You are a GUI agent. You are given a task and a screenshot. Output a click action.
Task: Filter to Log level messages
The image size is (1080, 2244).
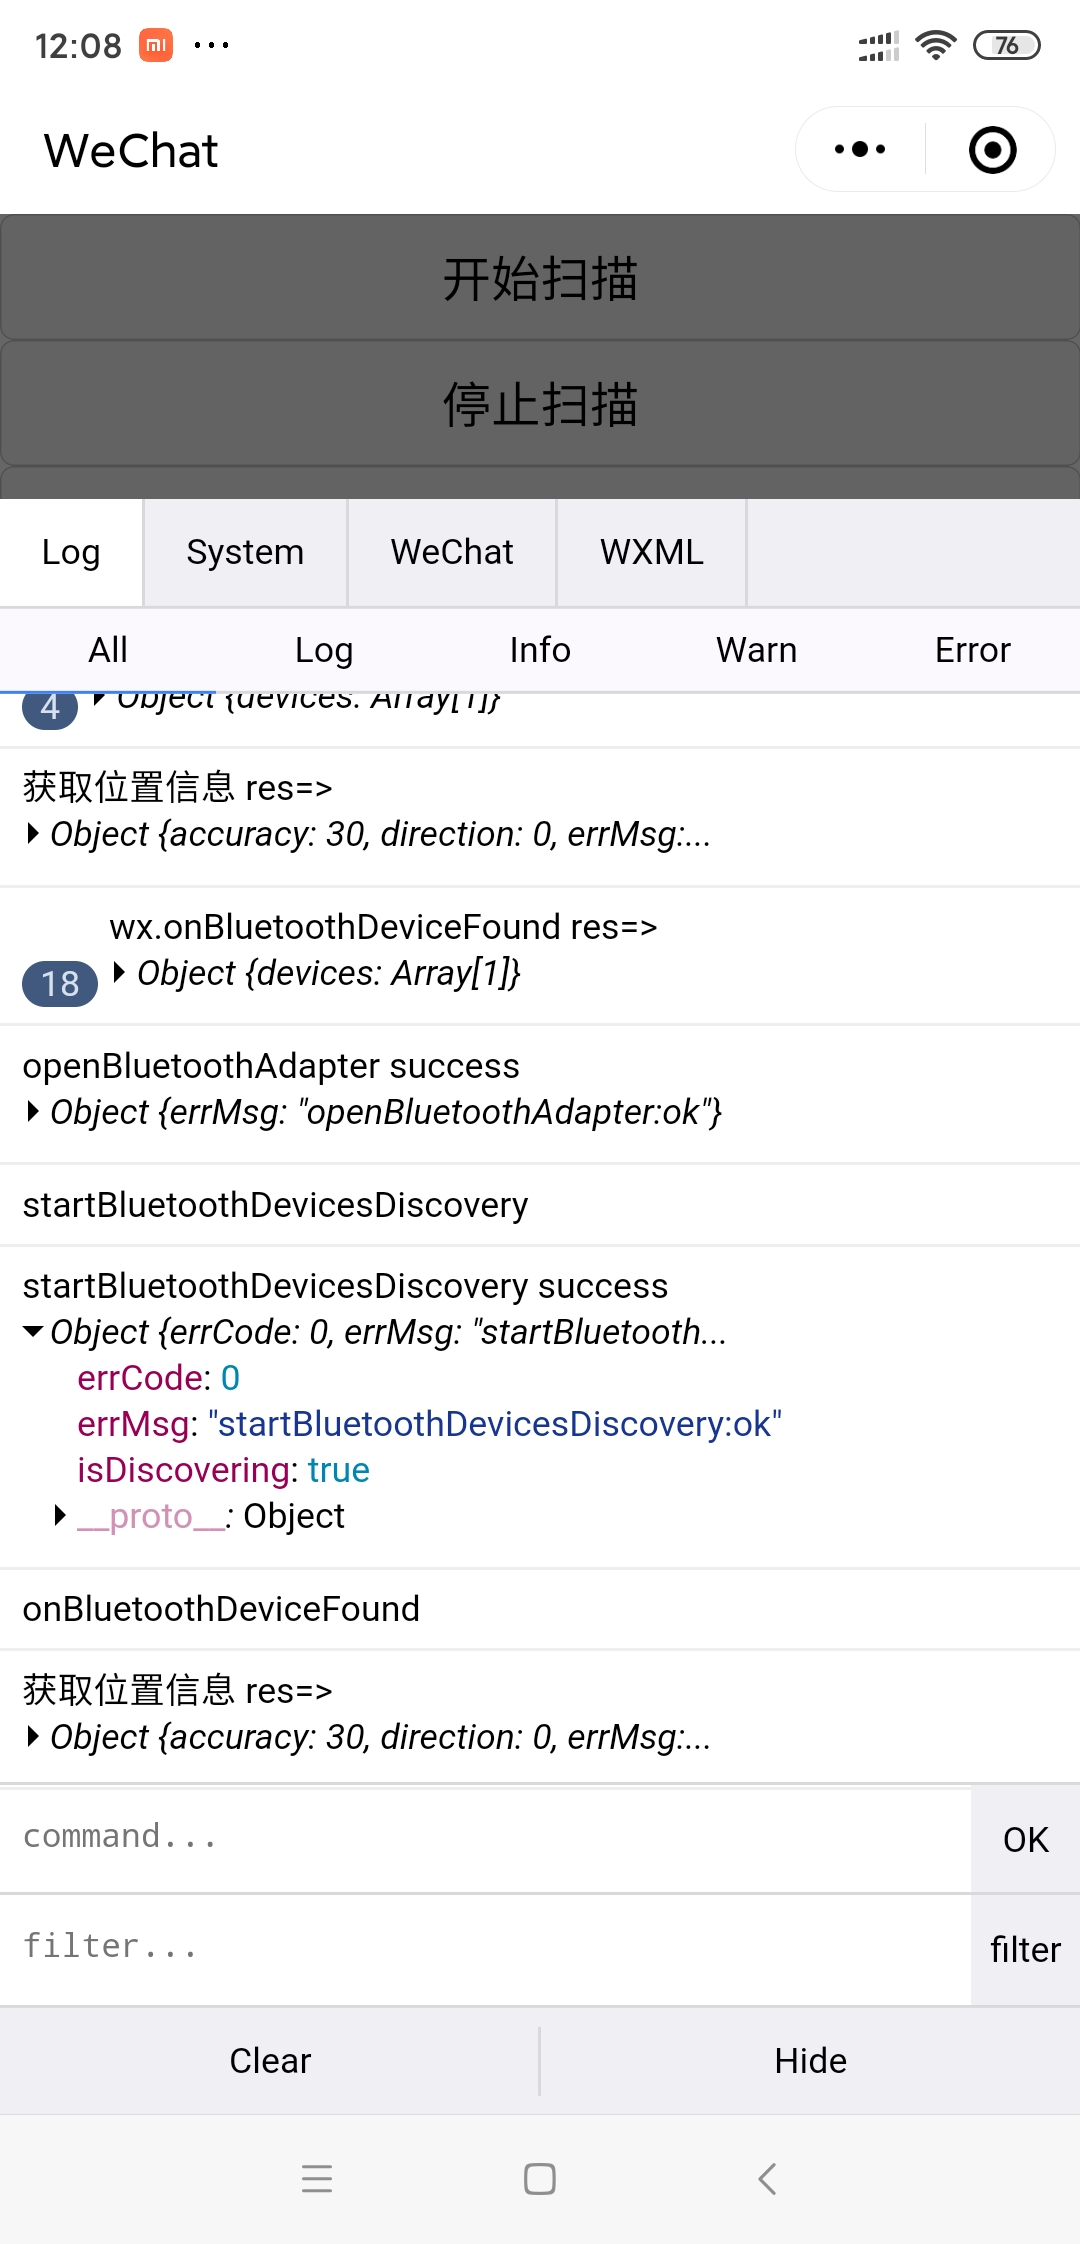pos(324,650)
